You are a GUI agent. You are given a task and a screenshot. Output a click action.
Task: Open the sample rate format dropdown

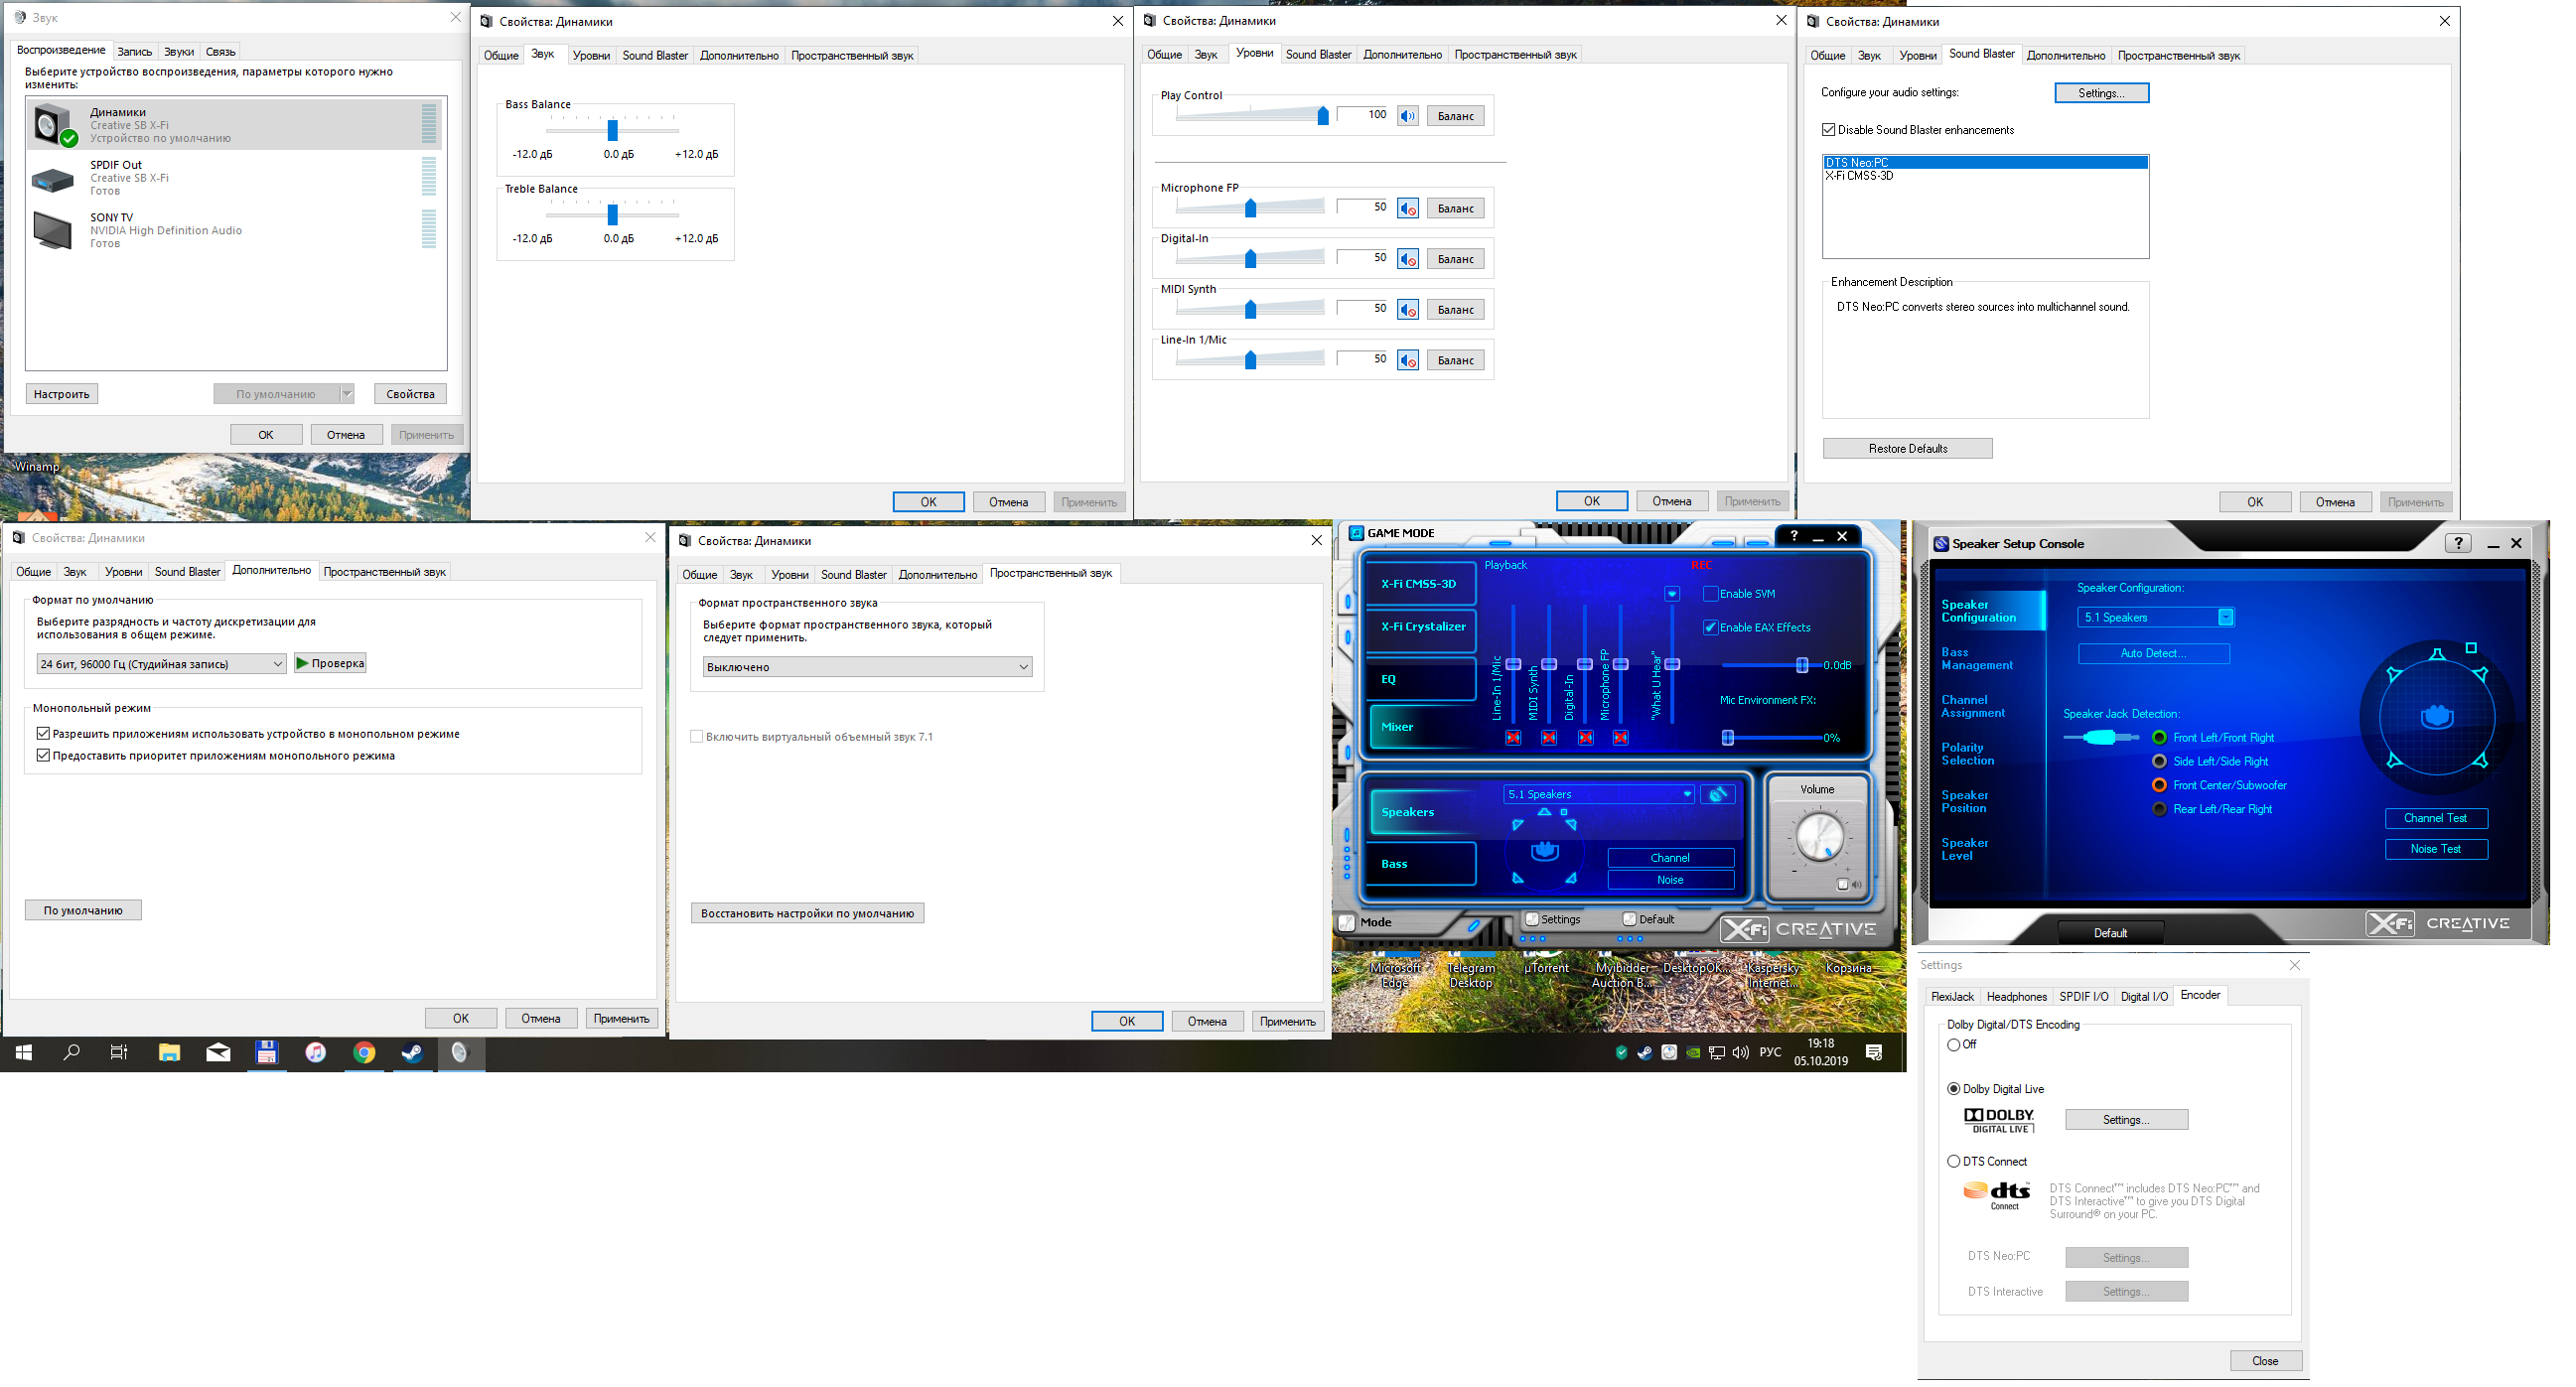point(161,664)
